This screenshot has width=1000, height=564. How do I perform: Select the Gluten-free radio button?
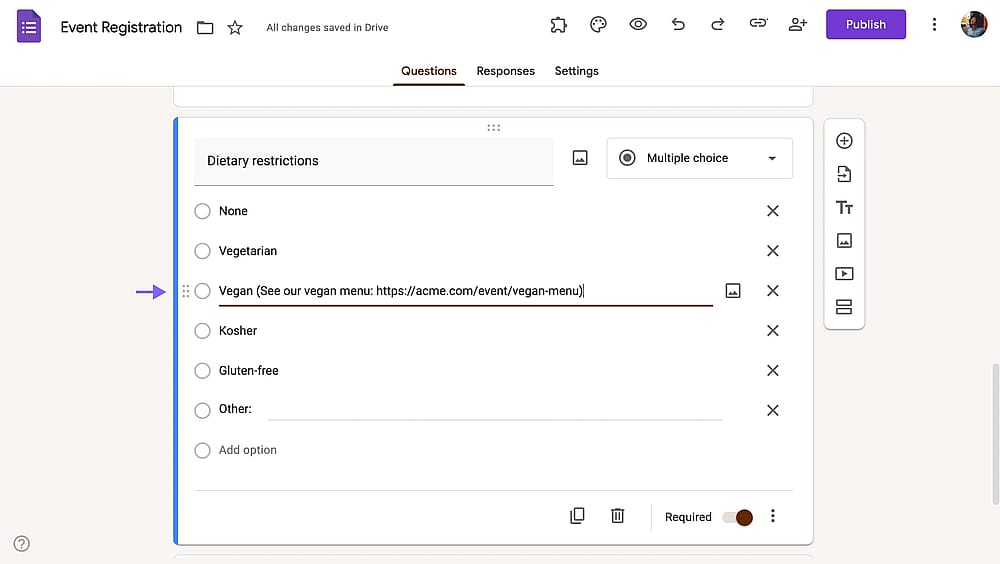pos(202,371)
